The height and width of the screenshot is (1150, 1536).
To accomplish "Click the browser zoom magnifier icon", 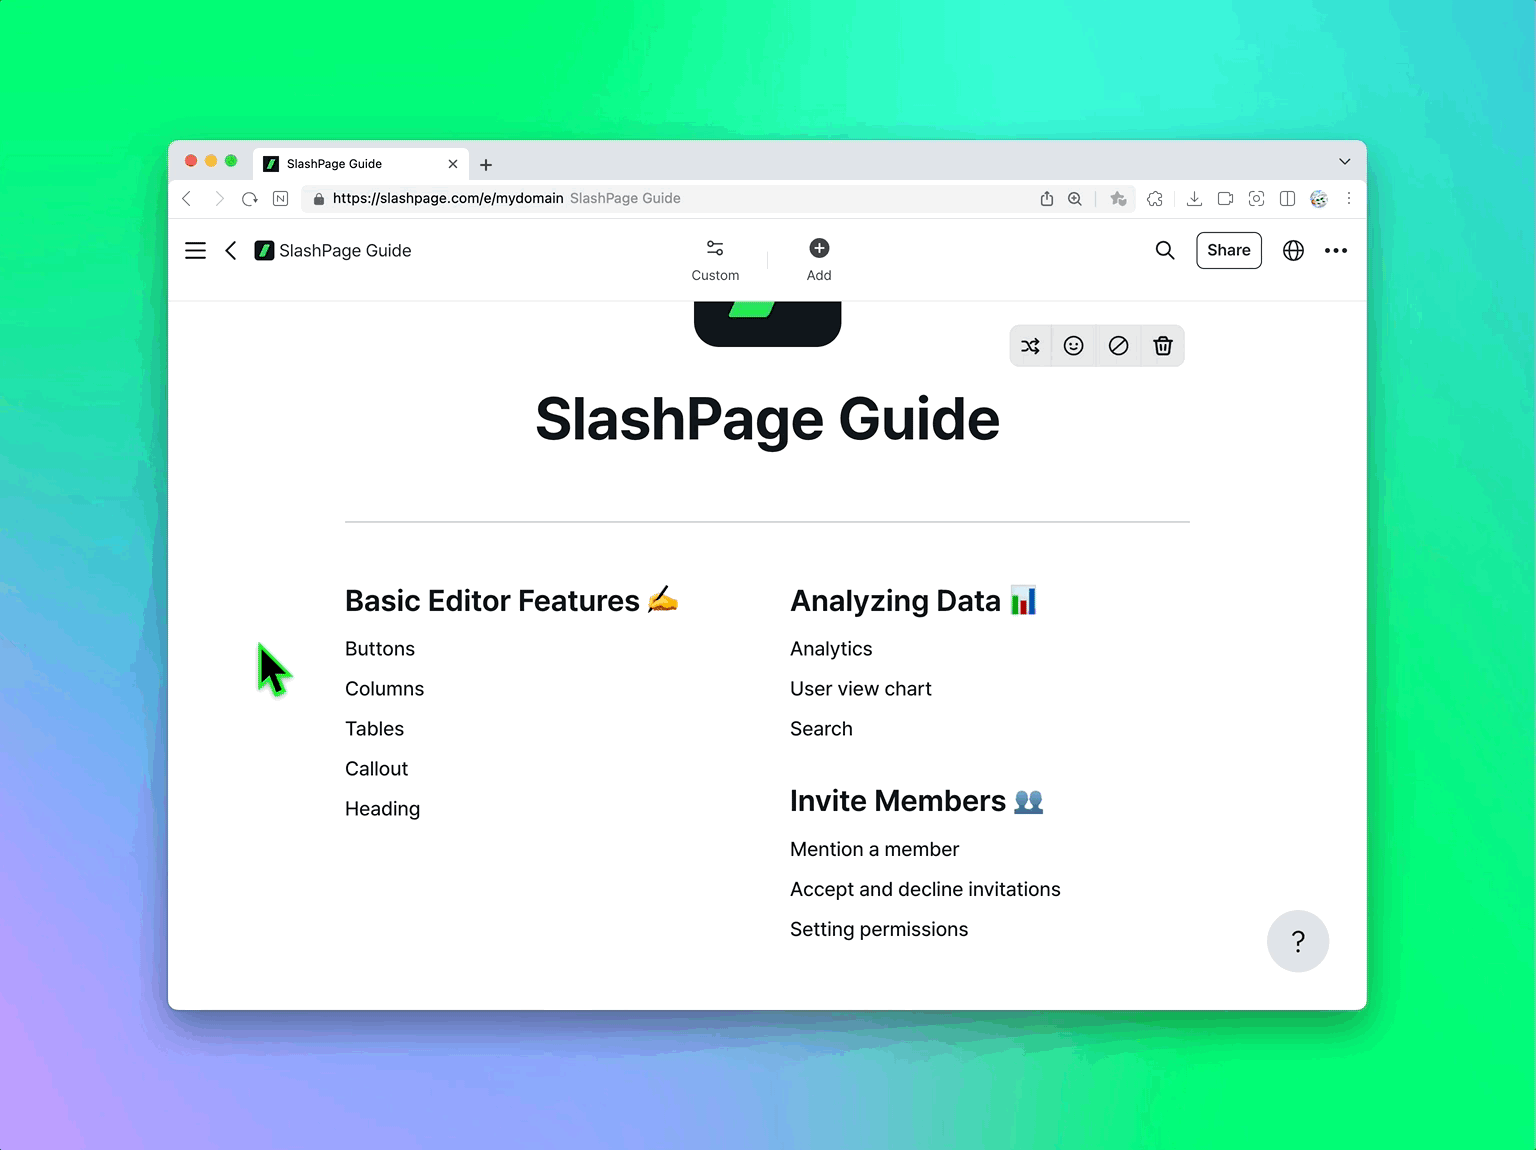I will [1075, 199].
